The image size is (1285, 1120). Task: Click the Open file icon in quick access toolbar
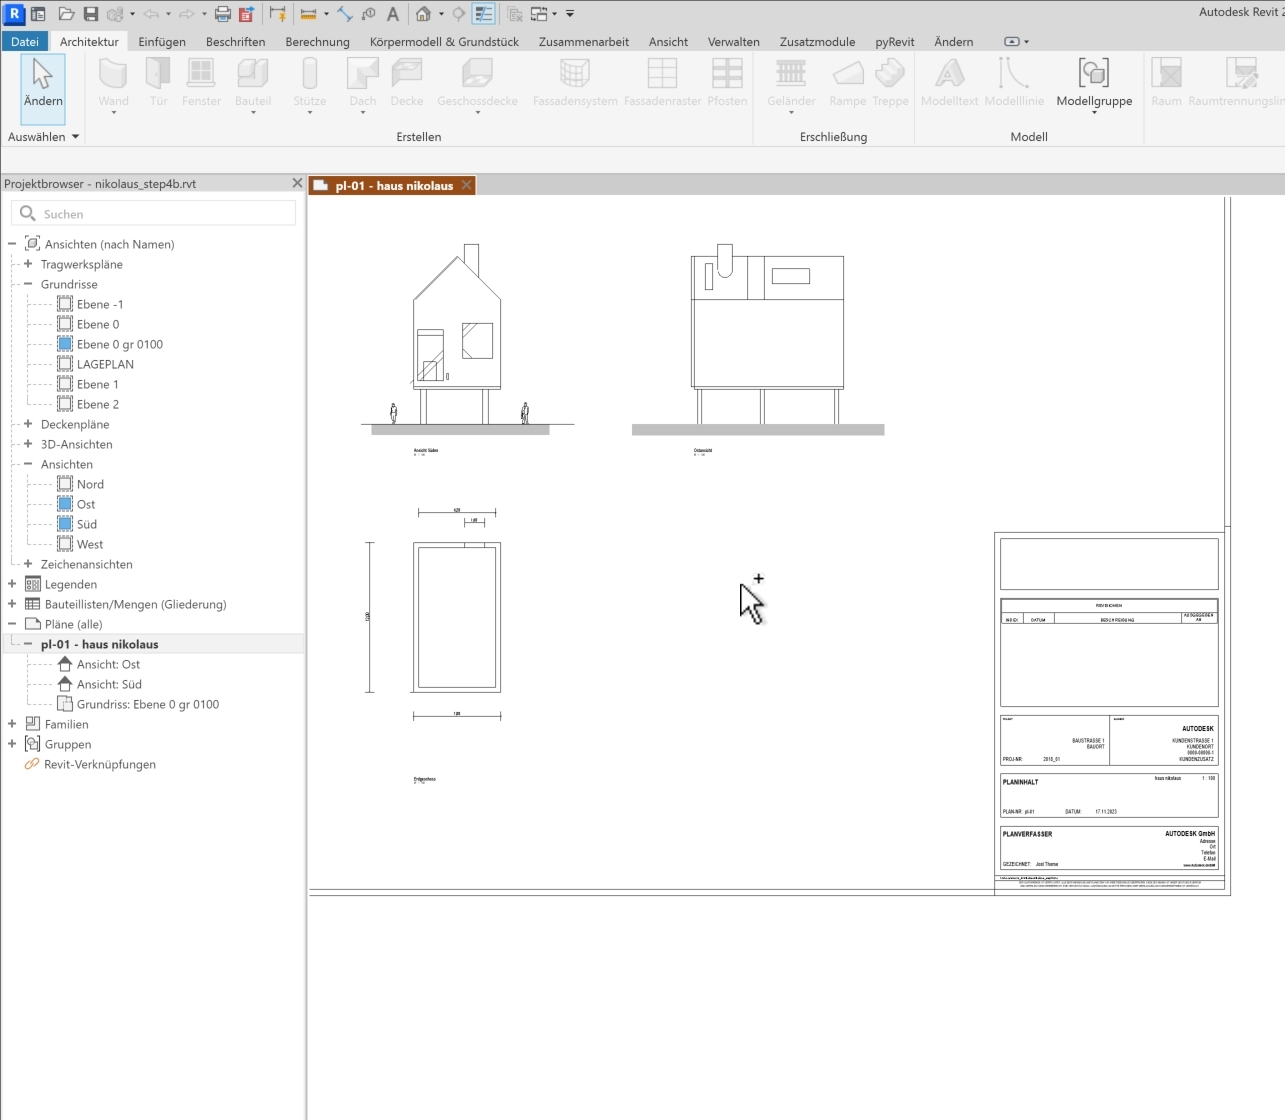[66, 14]
